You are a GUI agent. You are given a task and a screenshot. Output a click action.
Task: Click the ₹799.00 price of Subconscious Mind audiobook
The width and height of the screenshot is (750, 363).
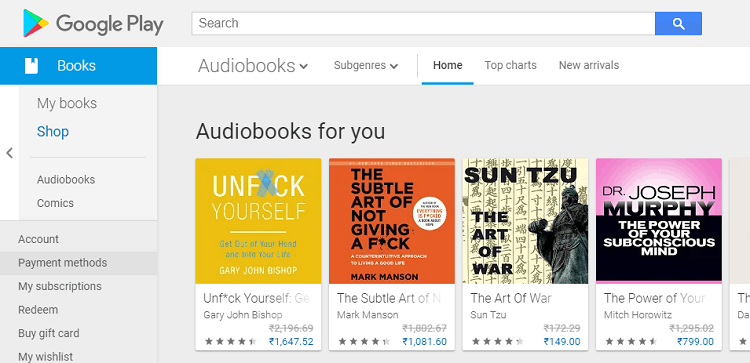click(695, 341)
